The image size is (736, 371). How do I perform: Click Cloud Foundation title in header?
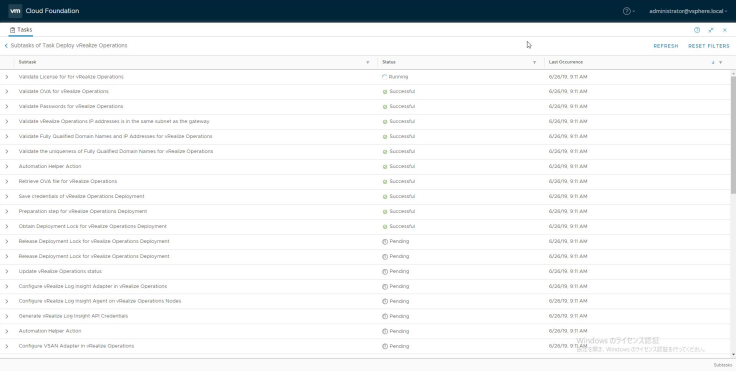pyautogui.click(x=53, y=11)
